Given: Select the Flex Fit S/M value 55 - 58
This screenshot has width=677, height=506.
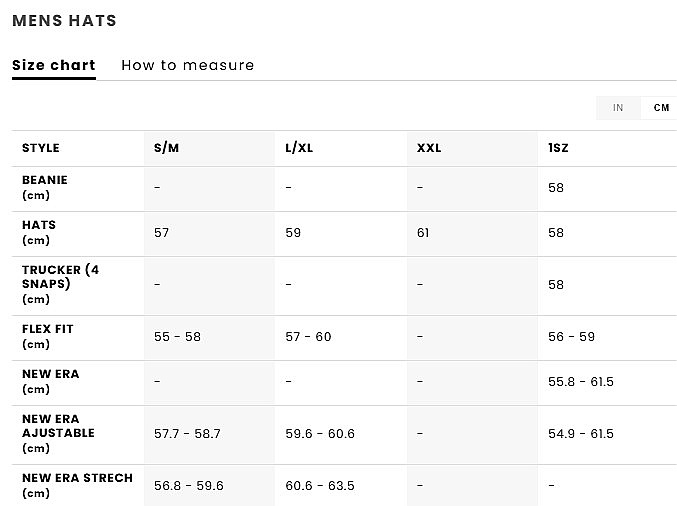Looking at the screenshot, I should (x=177, y=337).
